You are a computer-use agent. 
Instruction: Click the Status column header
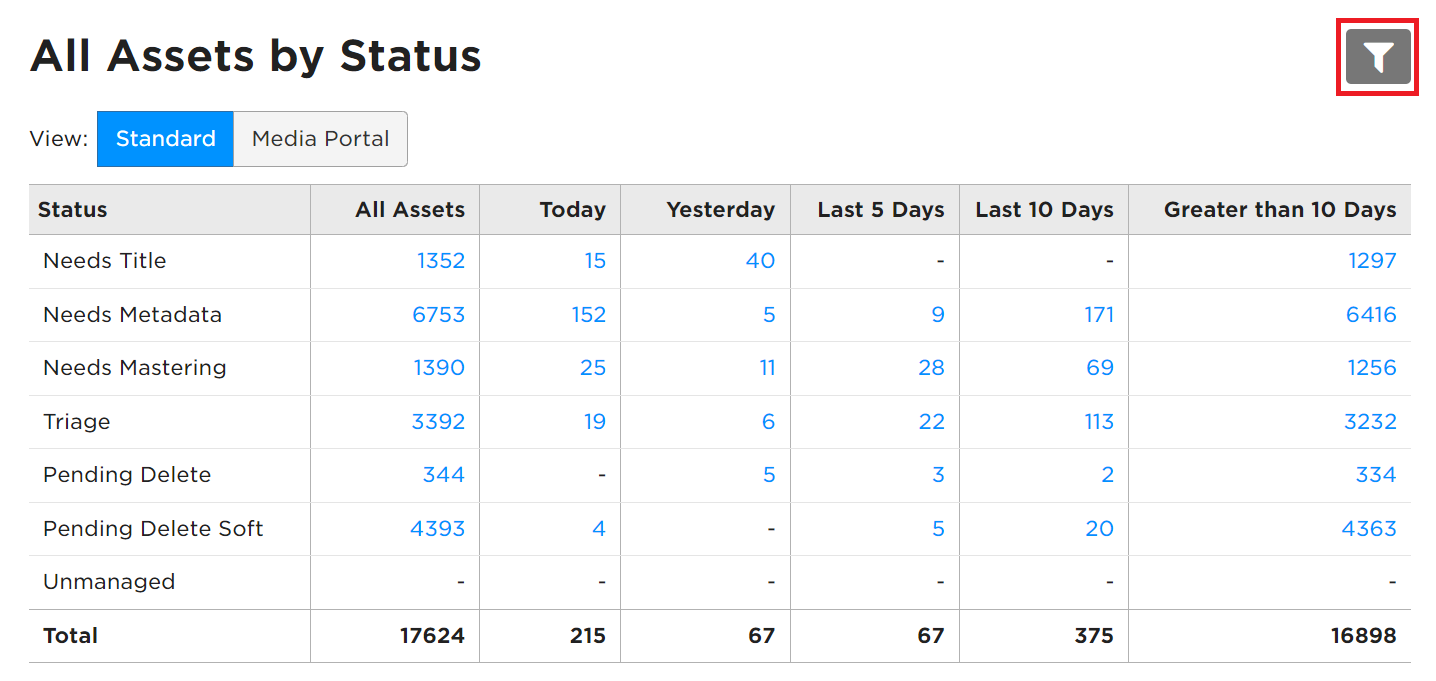pyautogui.click(x=73, y=210)
